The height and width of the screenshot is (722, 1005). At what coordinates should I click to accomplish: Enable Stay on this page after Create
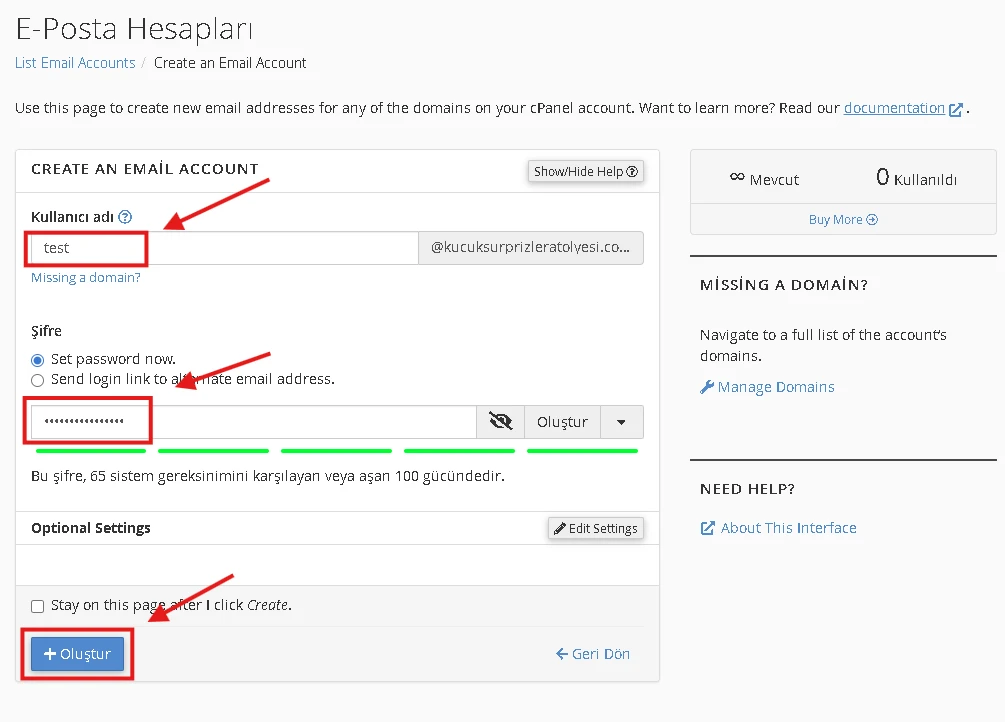click(x=37, y=605)
